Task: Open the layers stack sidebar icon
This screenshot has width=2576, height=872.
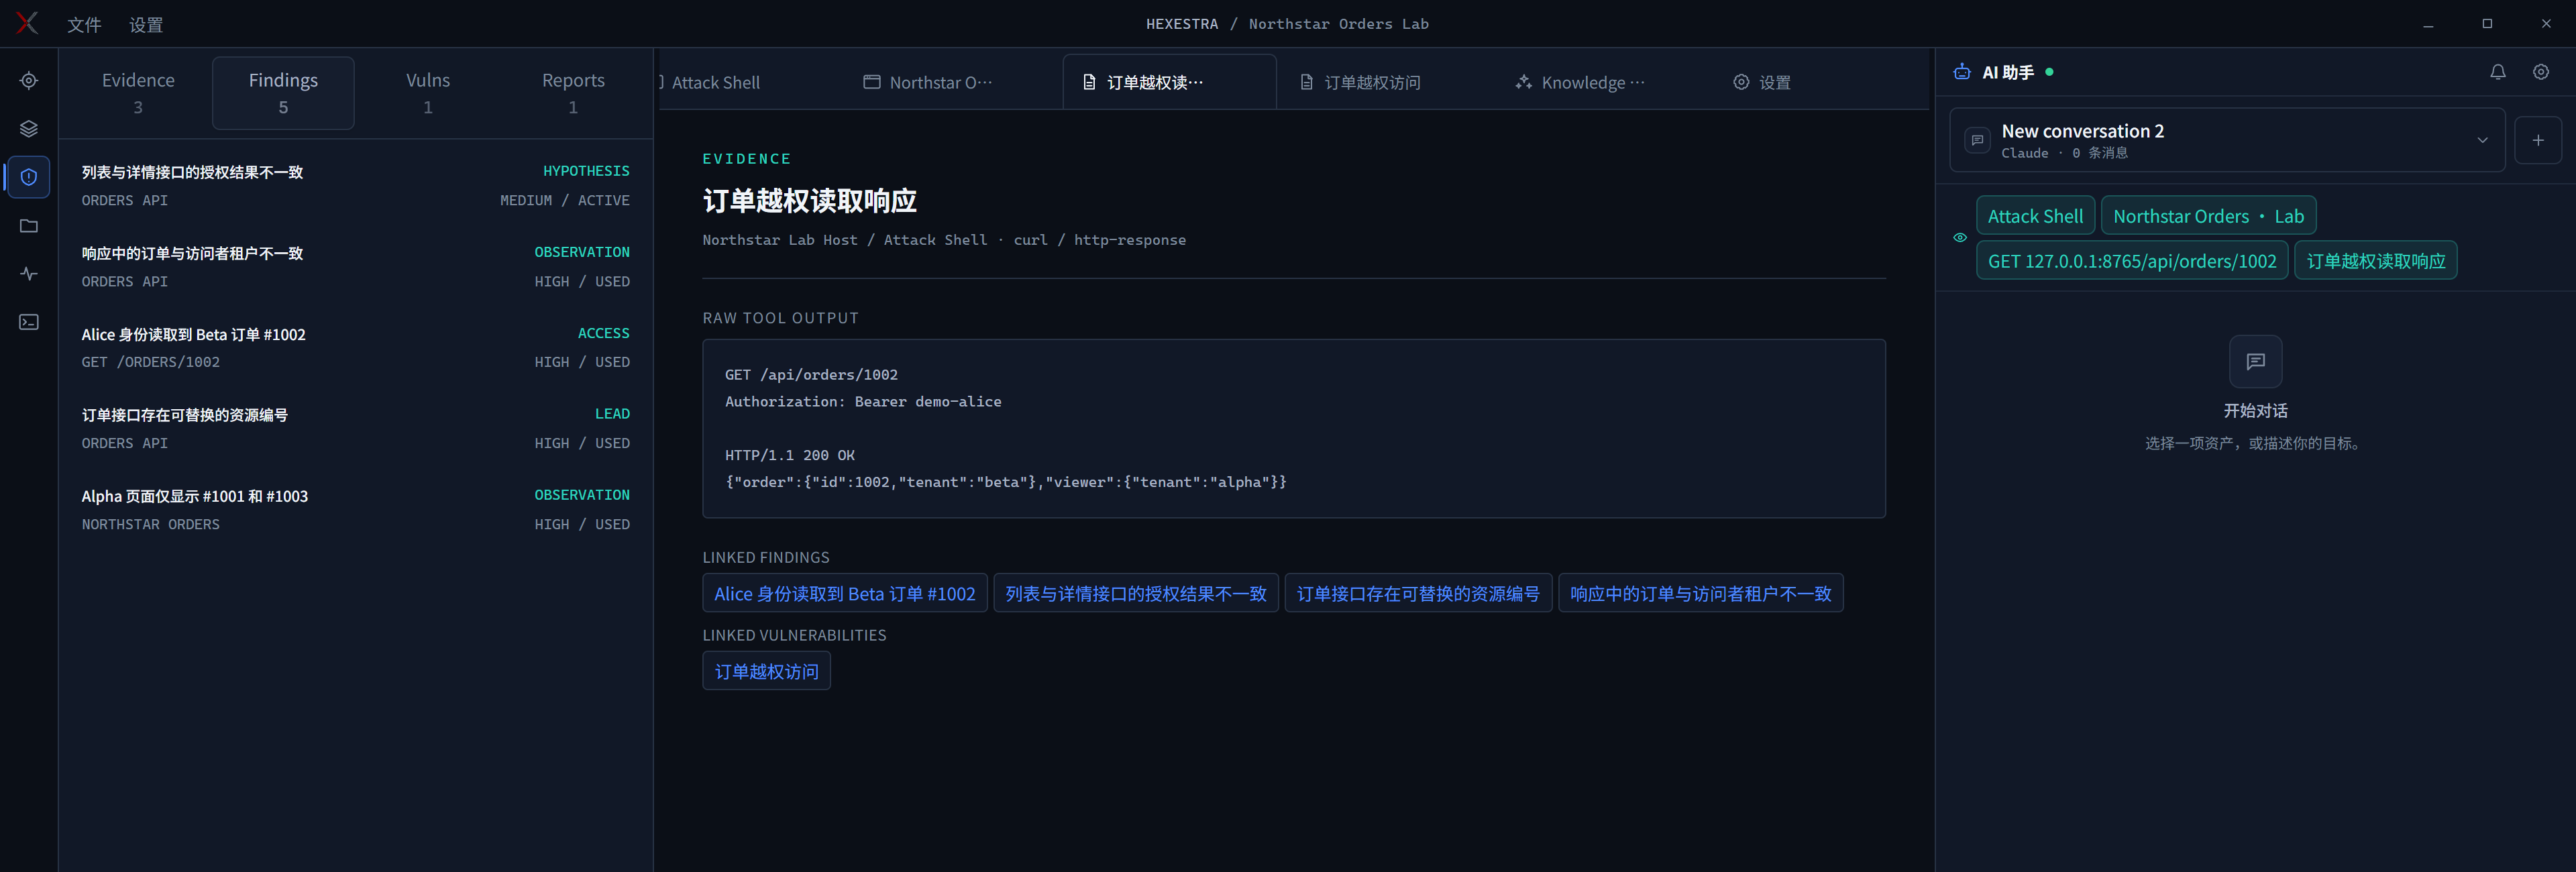Action: point(29,129)
